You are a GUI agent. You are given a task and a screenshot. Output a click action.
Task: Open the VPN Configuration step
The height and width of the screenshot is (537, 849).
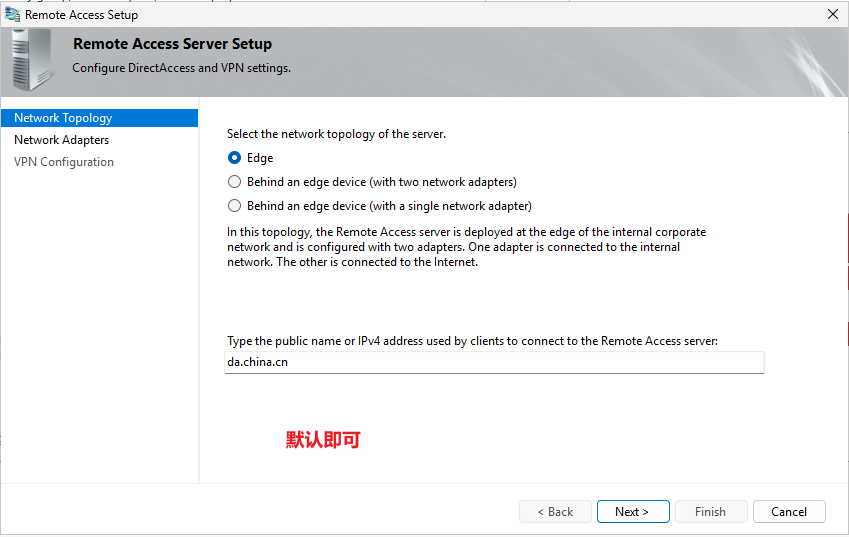pyautogui.click(x=64, y=162)
